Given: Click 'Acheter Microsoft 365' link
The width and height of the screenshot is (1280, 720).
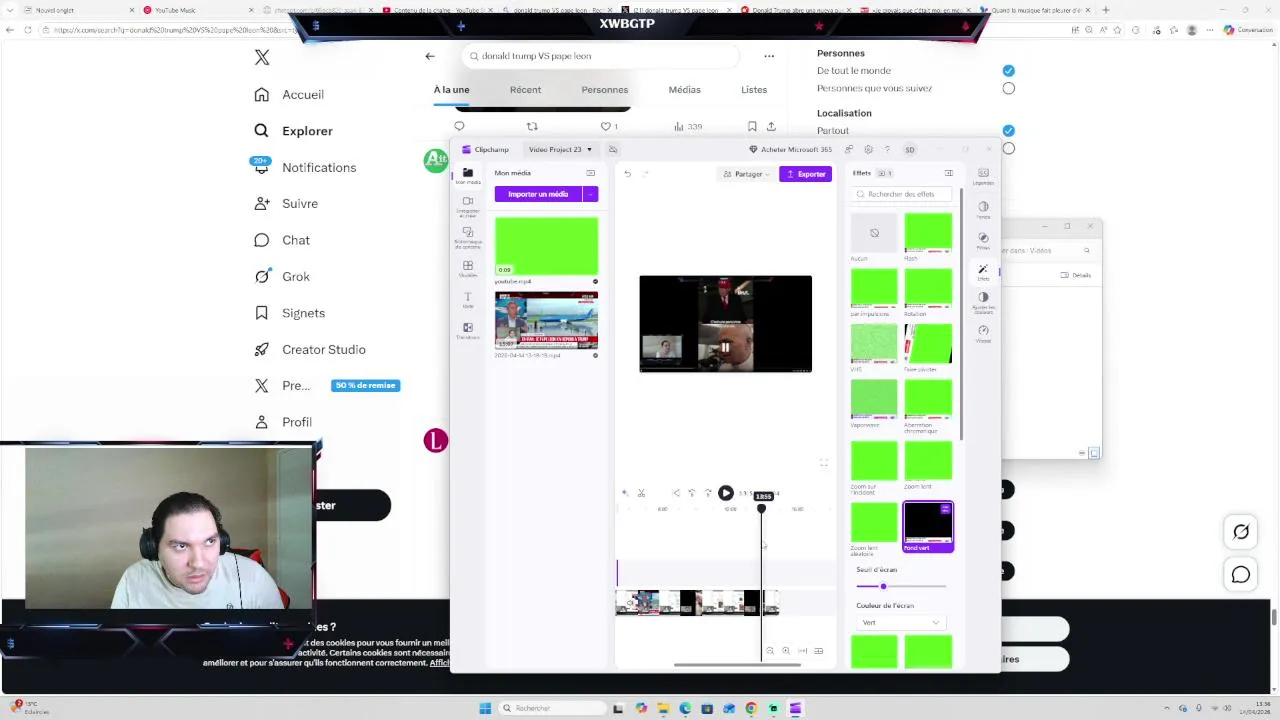Looking at the screenshot, I should [790, 150].
